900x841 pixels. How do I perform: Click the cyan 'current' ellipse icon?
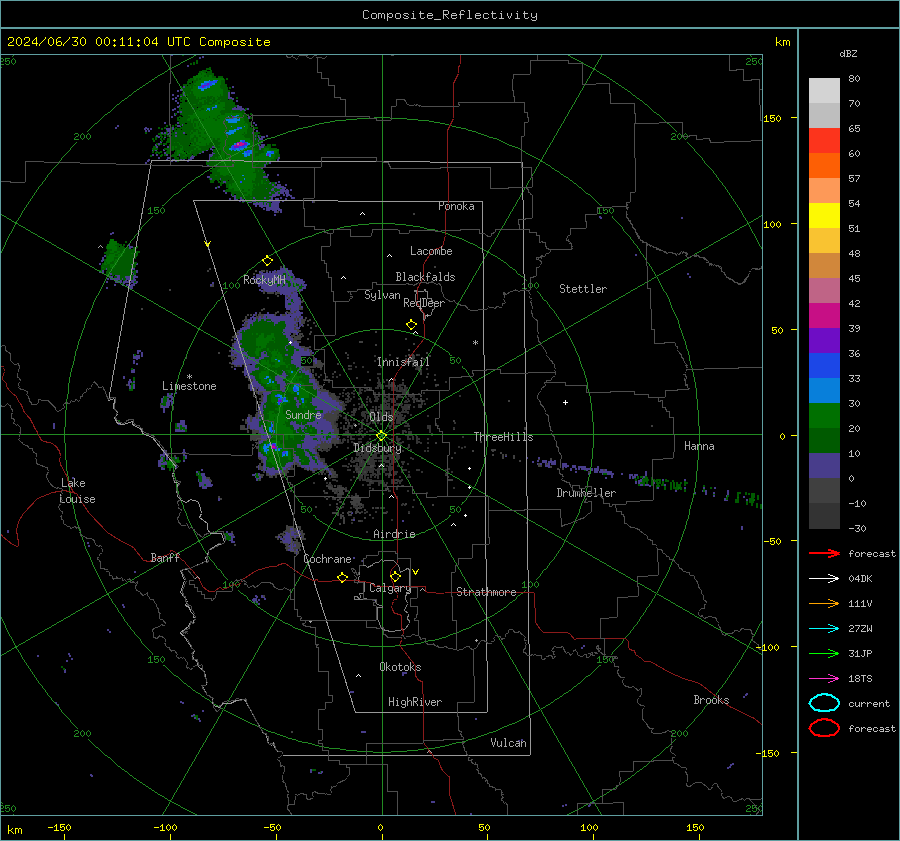(824, 703)
